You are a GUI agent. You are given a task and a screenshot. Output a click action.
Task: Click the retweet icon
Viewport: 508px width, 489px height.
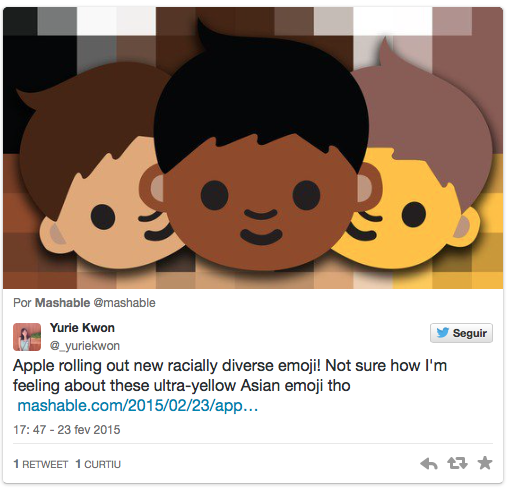(x=457, y=463)
